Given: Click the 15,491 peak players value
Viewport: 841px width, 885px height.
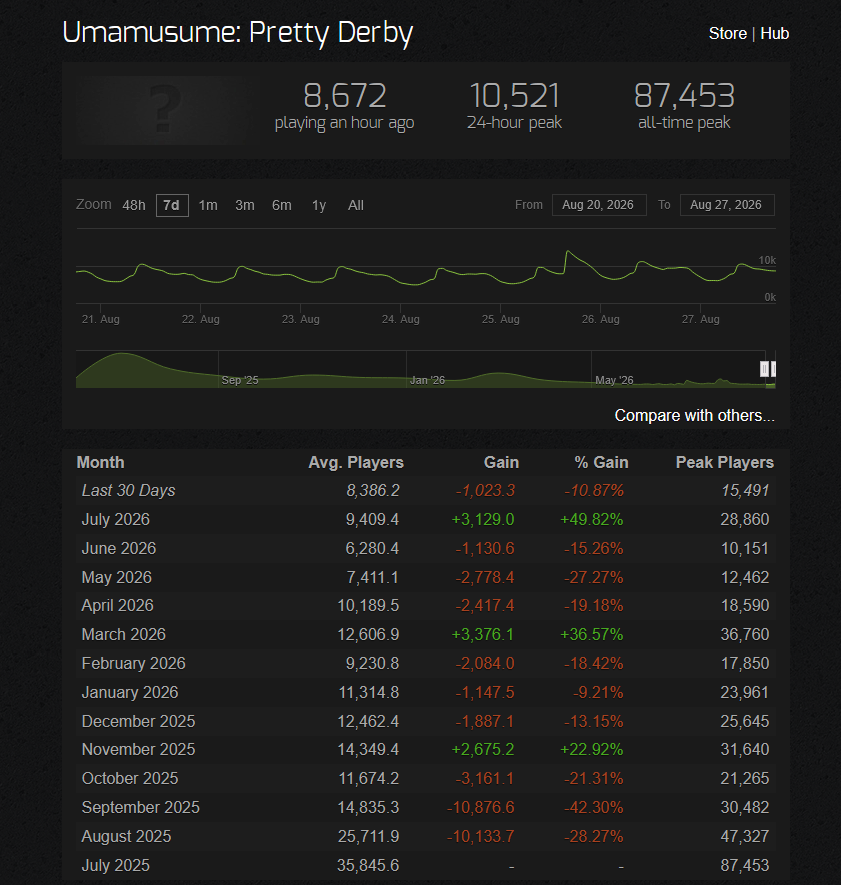Looking at the screenshot, I should click(x=745, y=490).
